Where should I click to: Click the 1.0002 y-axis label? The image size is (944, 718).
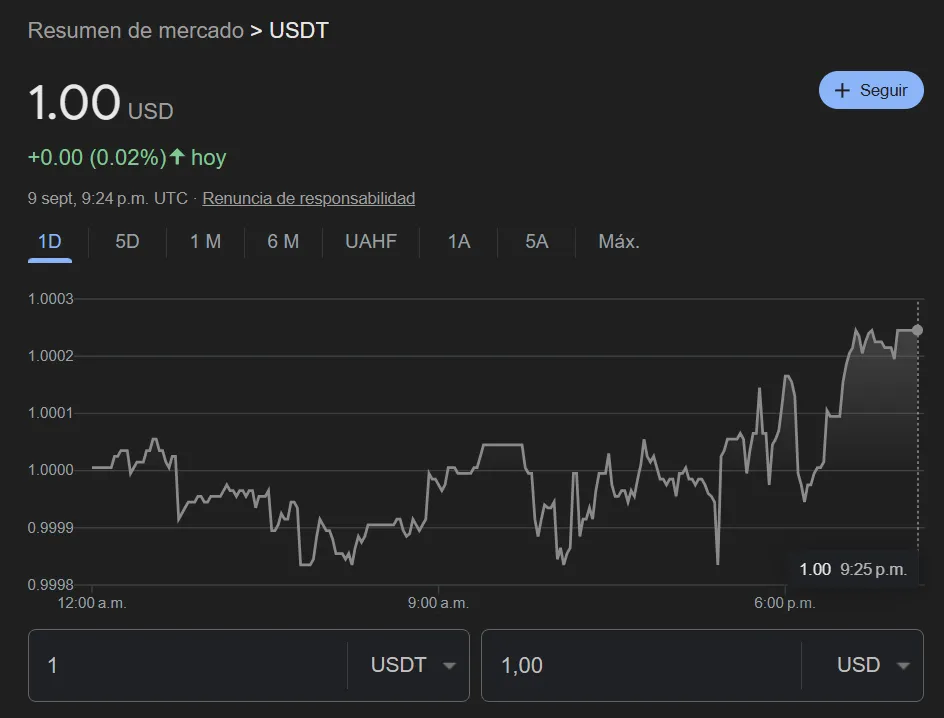click(x=51, y=356)
